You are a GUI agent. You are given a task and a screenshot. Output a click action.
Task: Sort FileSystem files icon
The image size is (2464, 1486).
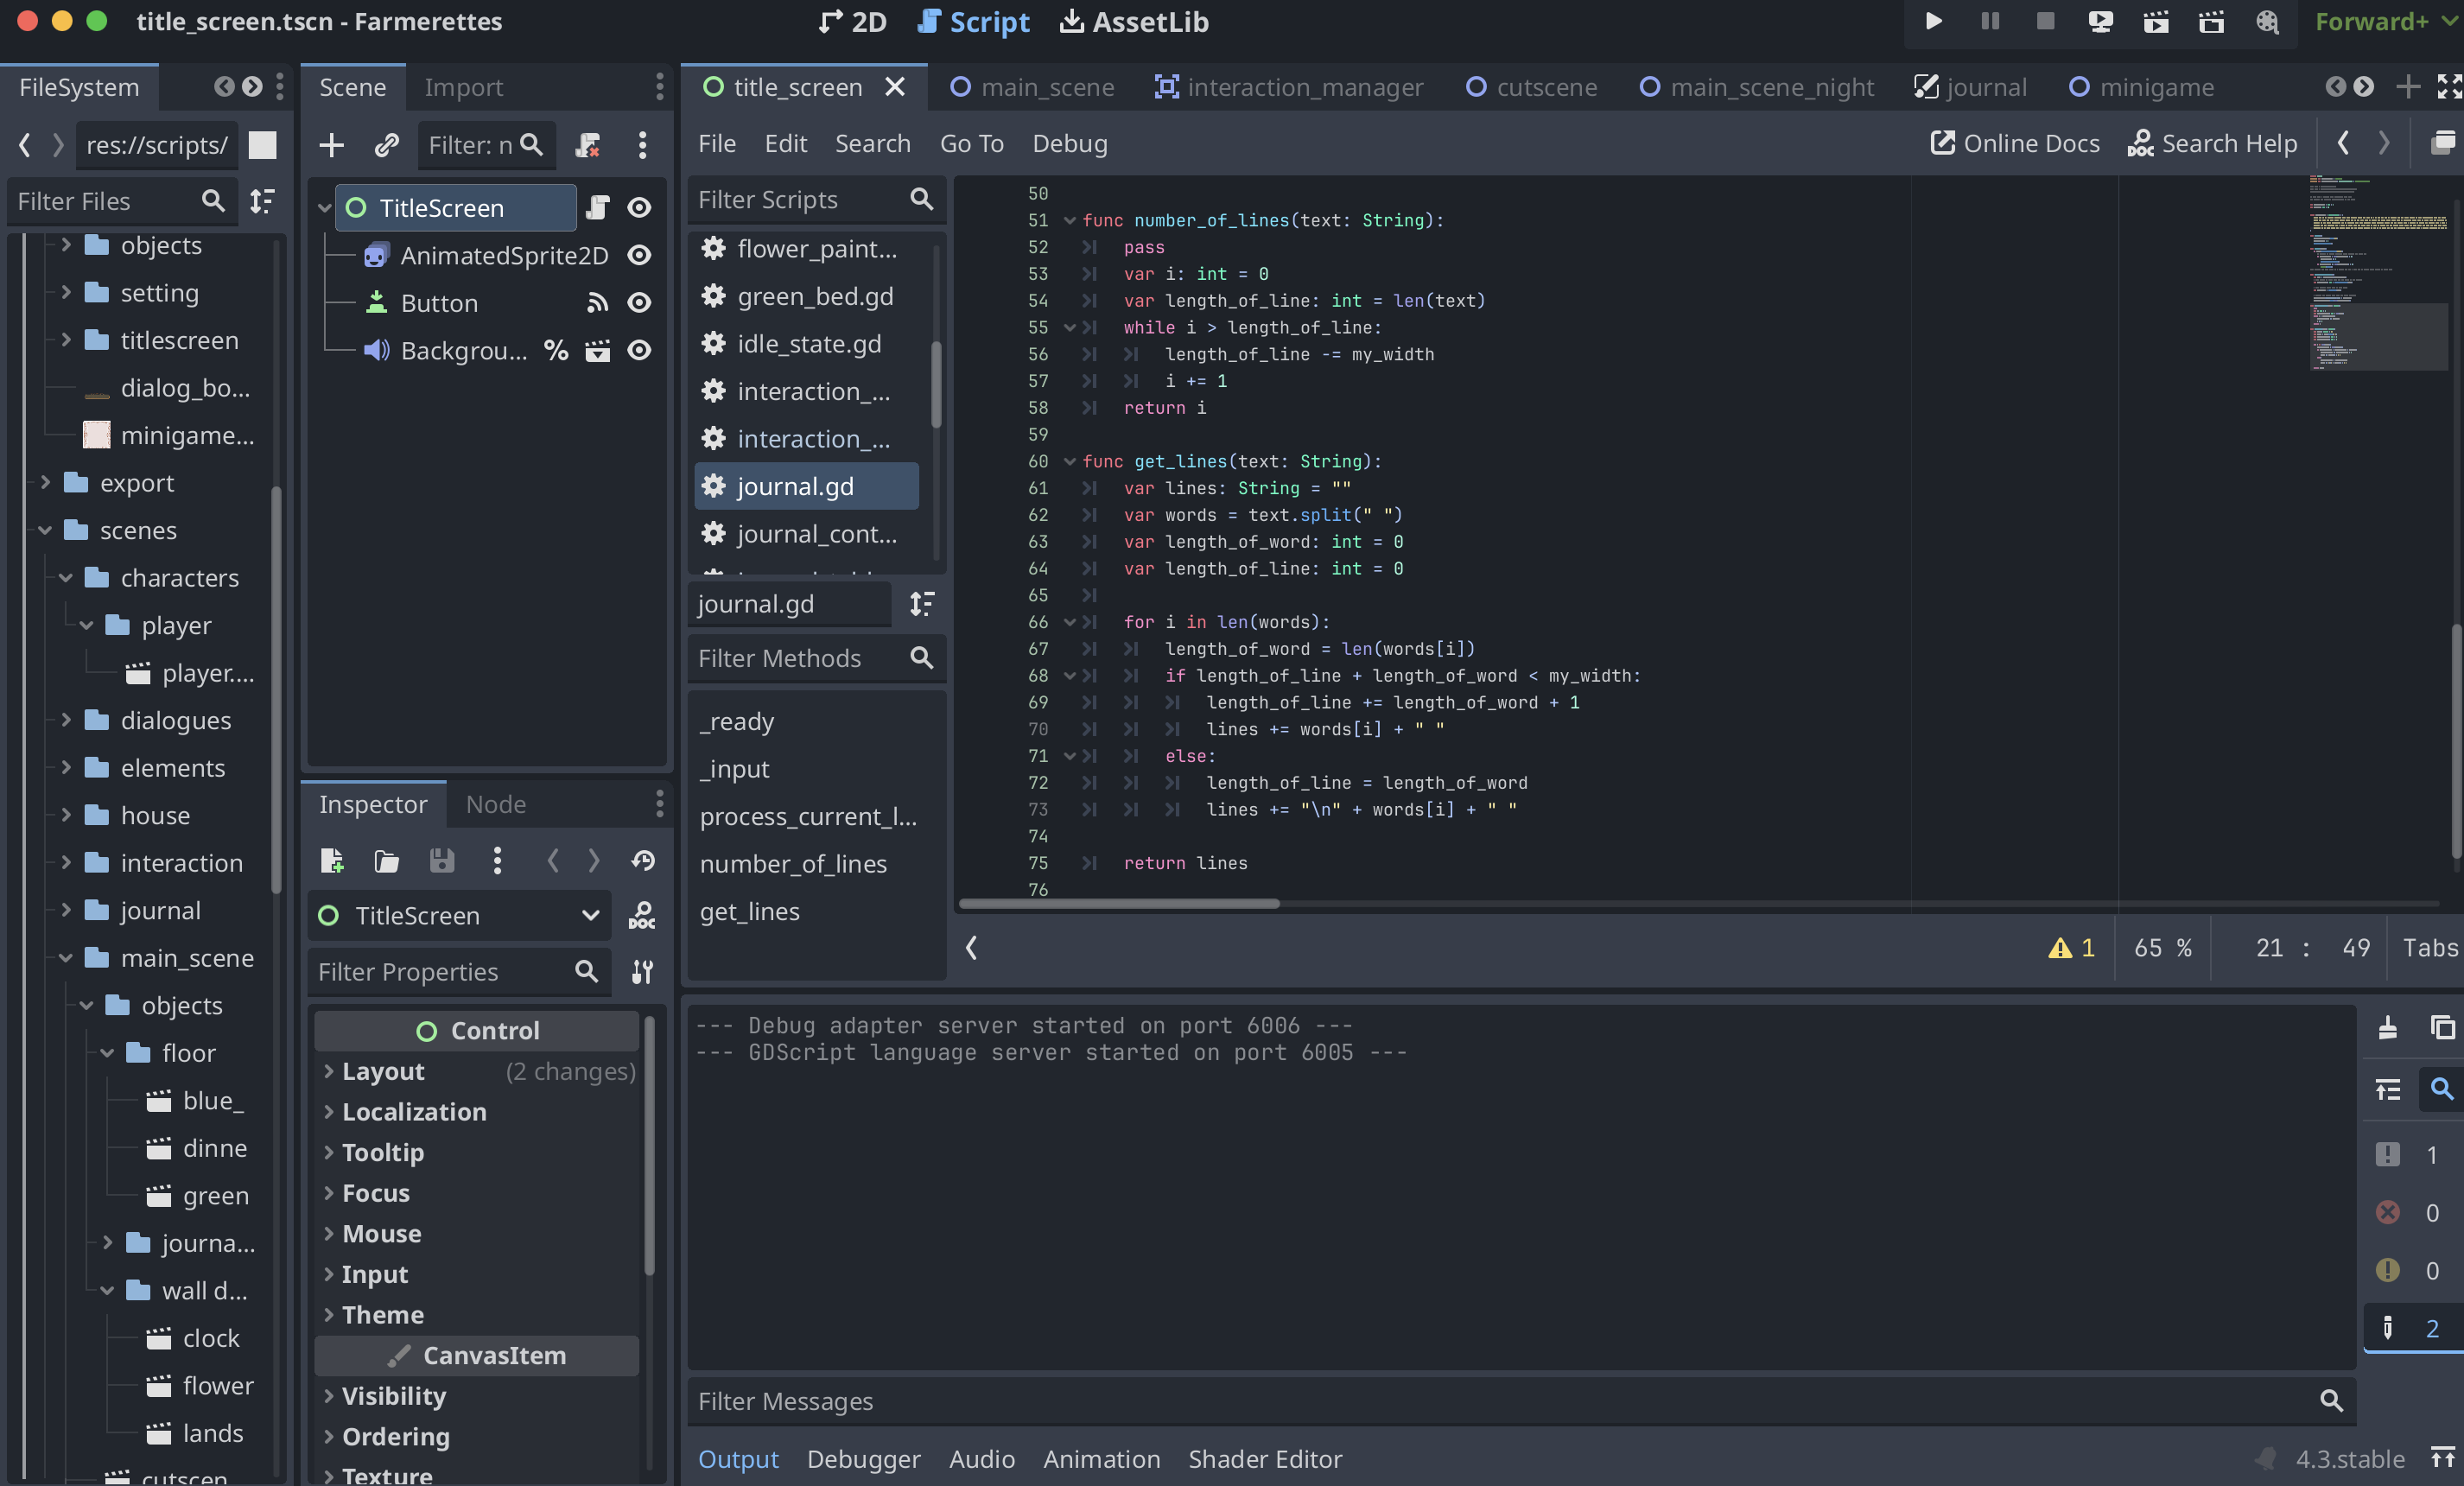click(262, 201)
